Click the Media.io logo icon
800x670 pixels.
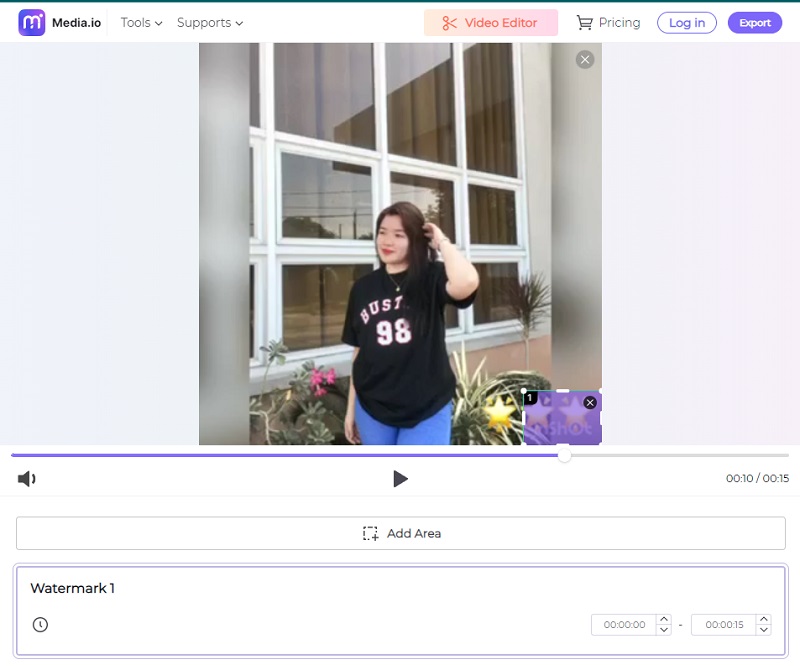click(x=32, y=22)
